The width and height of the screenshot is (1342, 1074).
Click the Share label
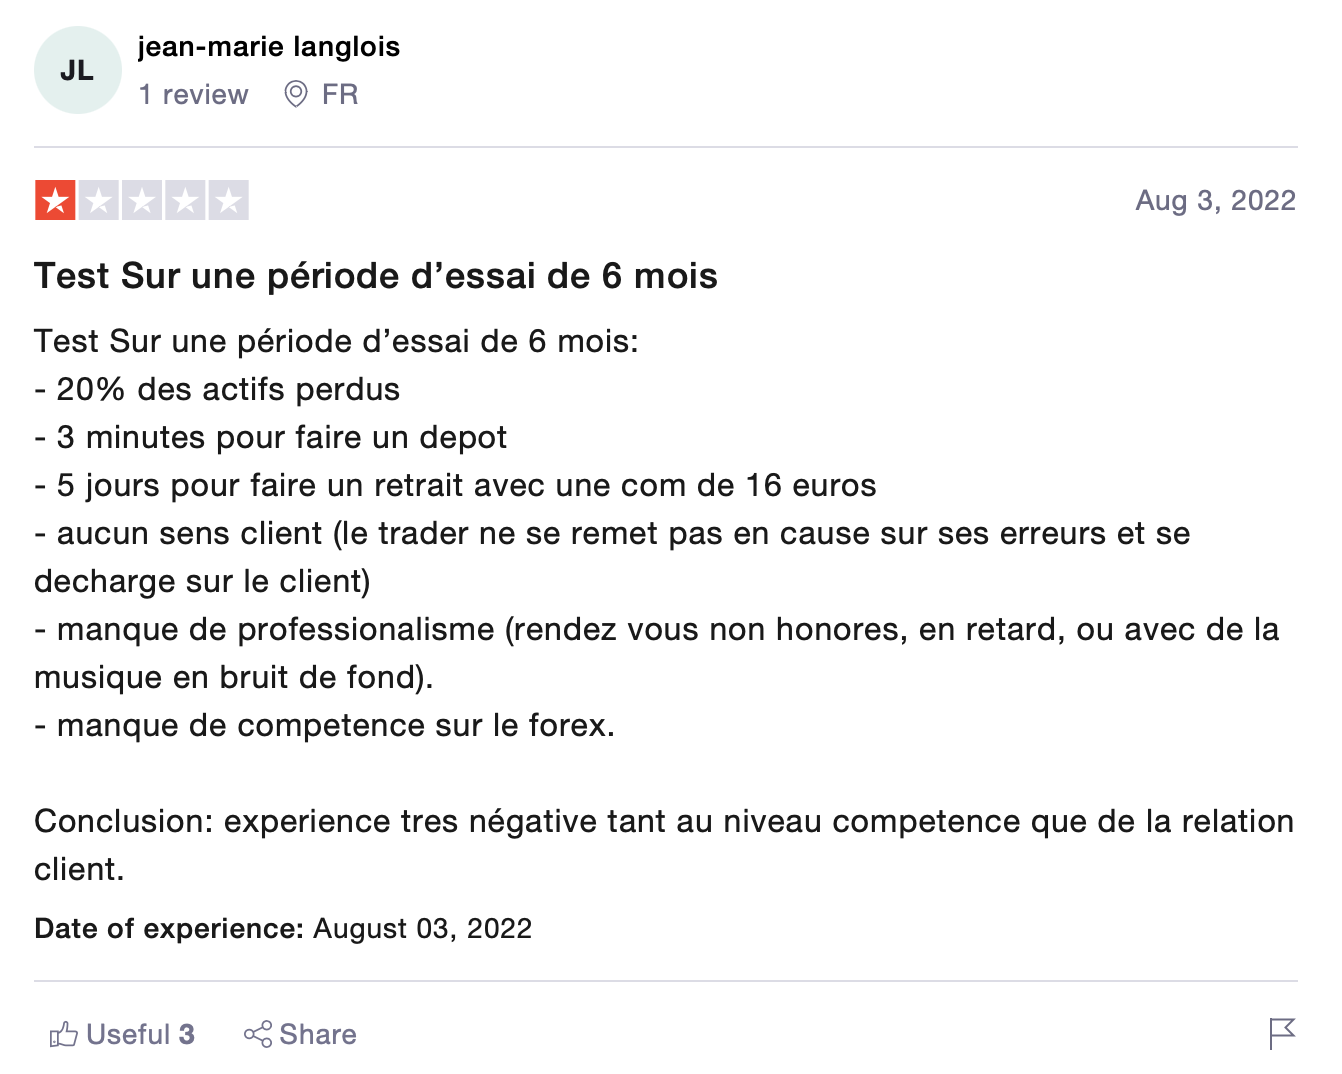(x=318, y=1034)
